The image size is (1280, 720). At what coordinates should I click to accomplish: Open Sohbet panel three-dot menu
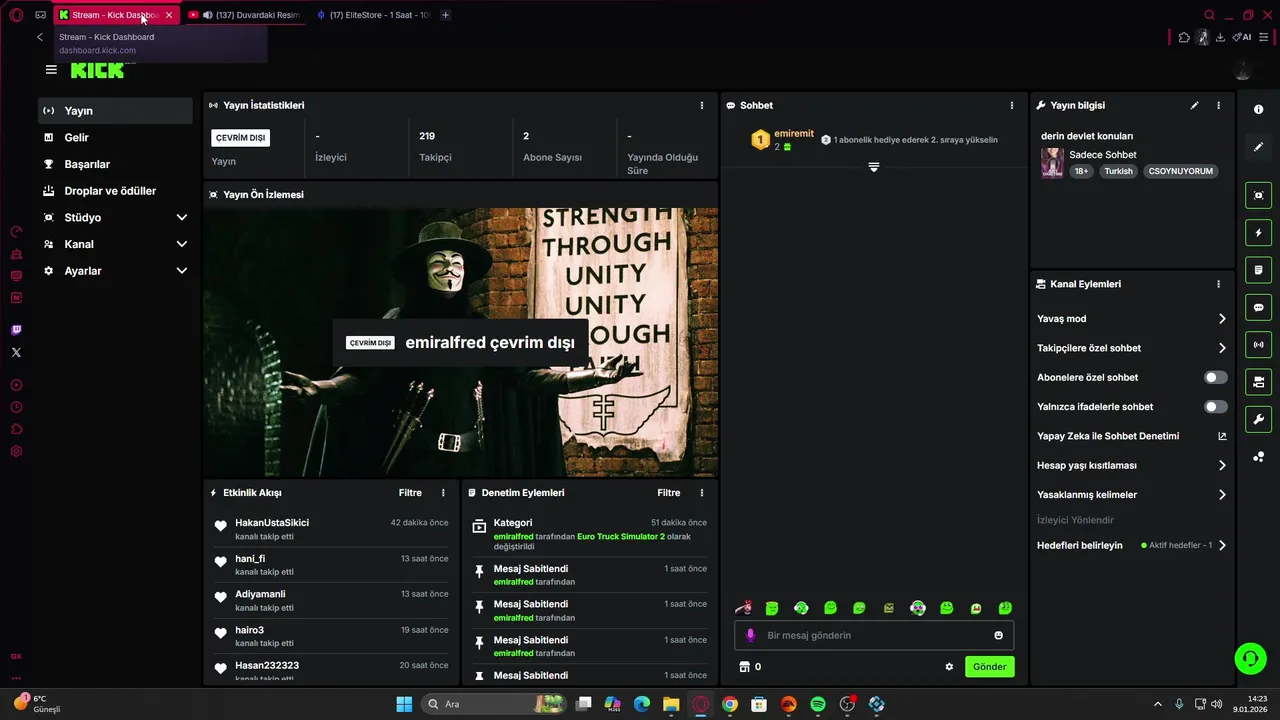tap(1012, 105)
